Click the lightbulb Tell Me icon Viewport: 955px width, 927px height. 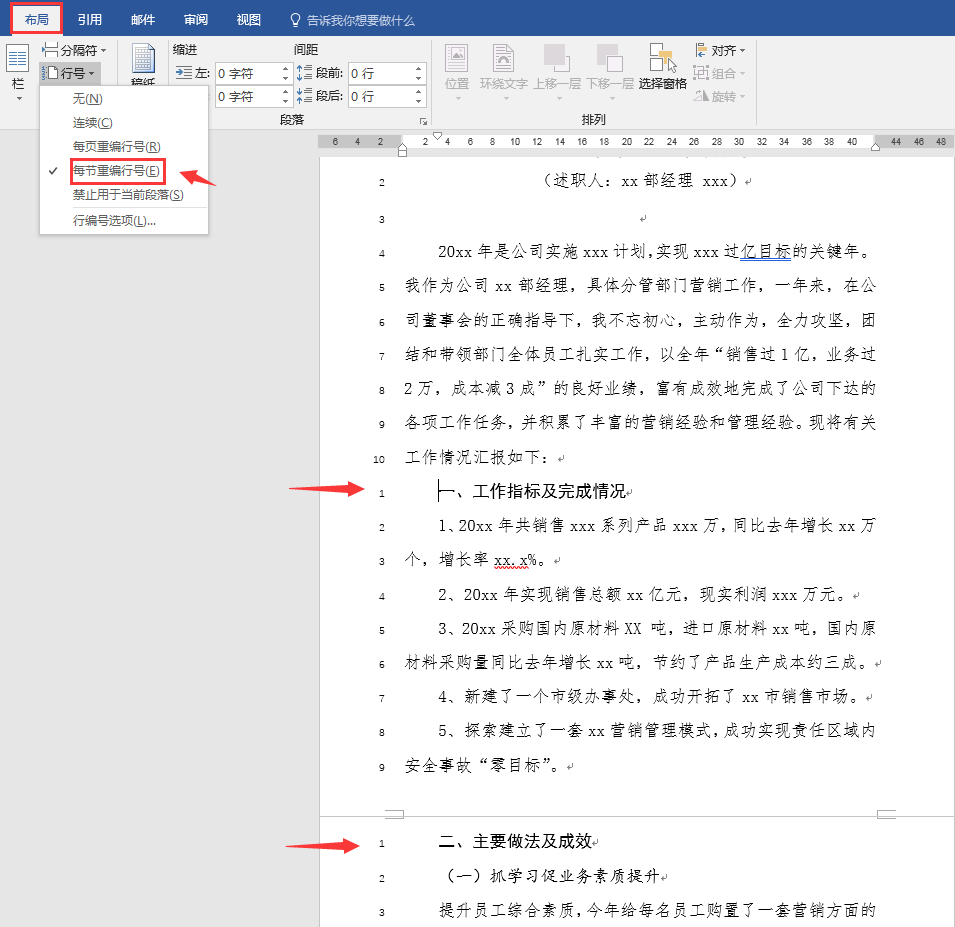[295, 20]
